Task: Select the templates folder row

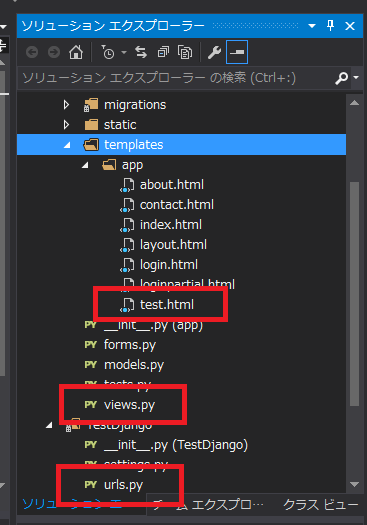Action: click(x=181, y=145)
